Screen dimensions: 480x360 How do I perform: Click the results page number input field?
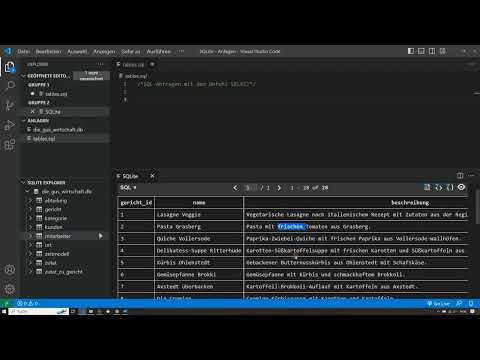[x=250, y=188]
